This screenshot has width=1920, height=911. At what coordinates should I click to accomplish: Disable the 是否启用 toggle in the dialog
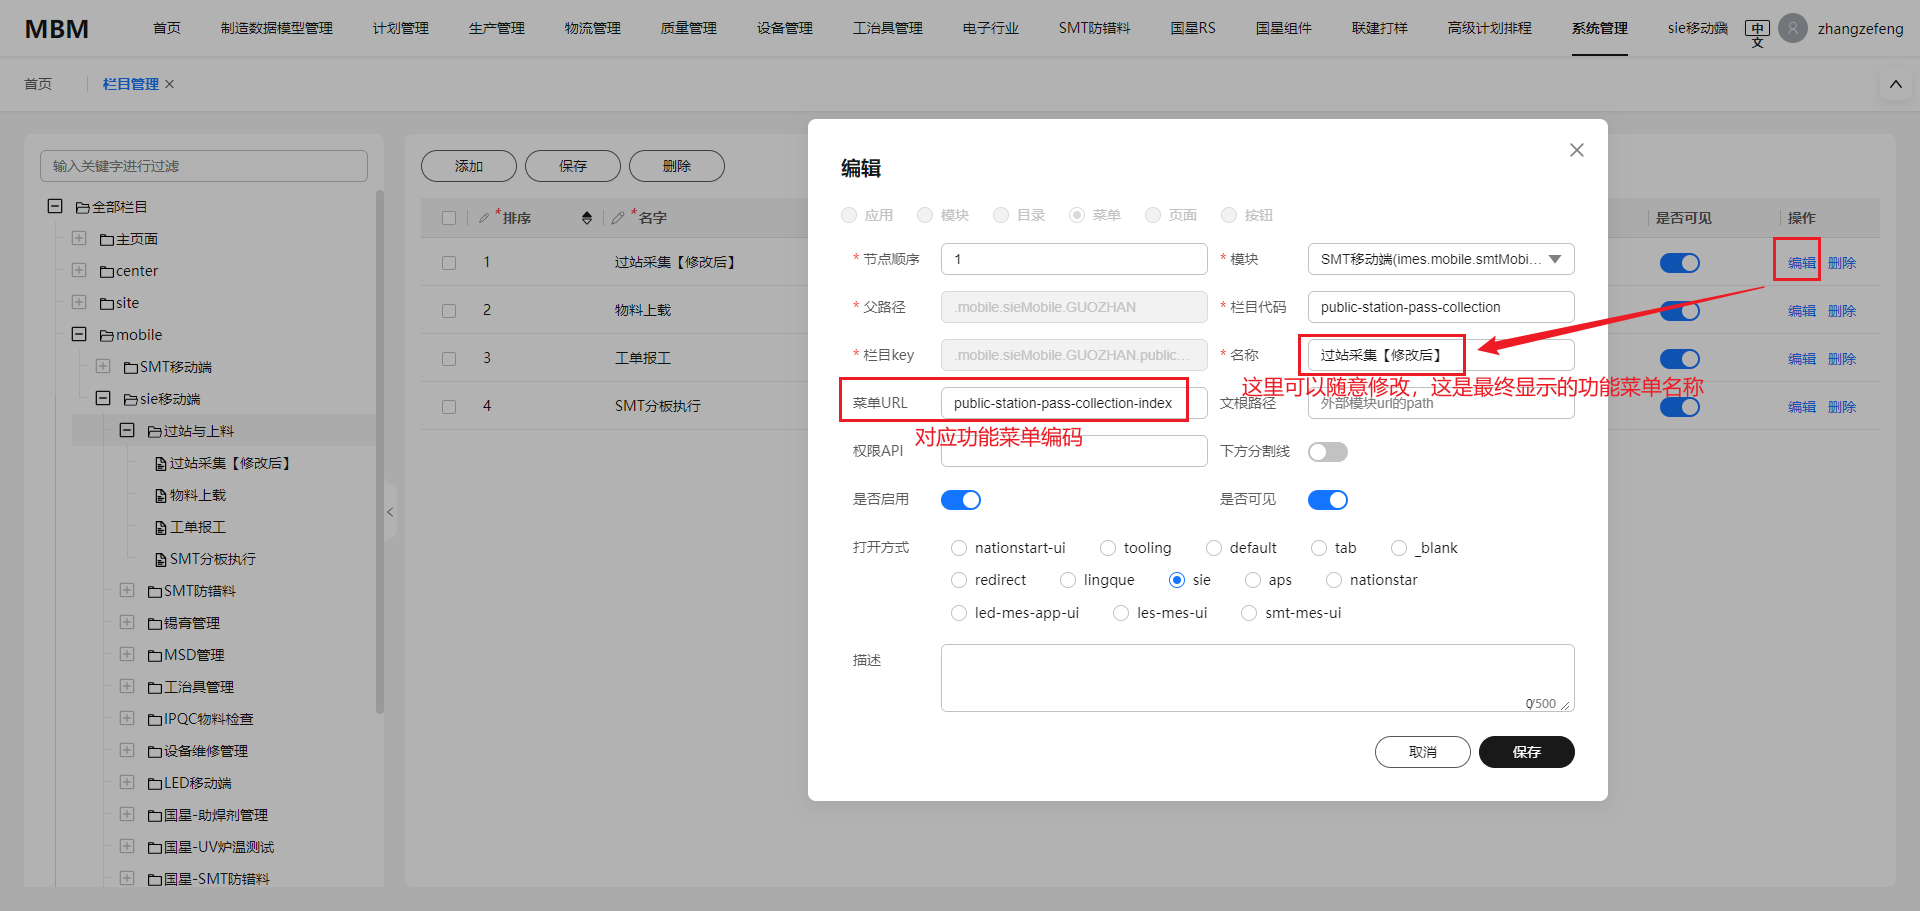(961, 499)
